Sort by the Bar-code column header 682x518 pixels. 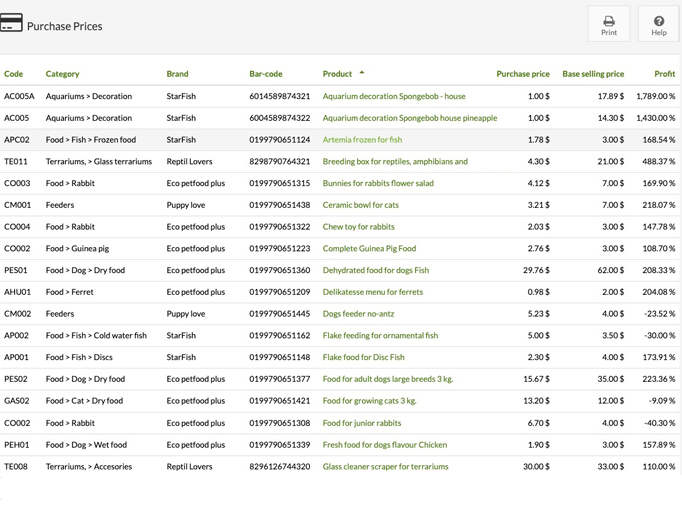coord(266,74)
